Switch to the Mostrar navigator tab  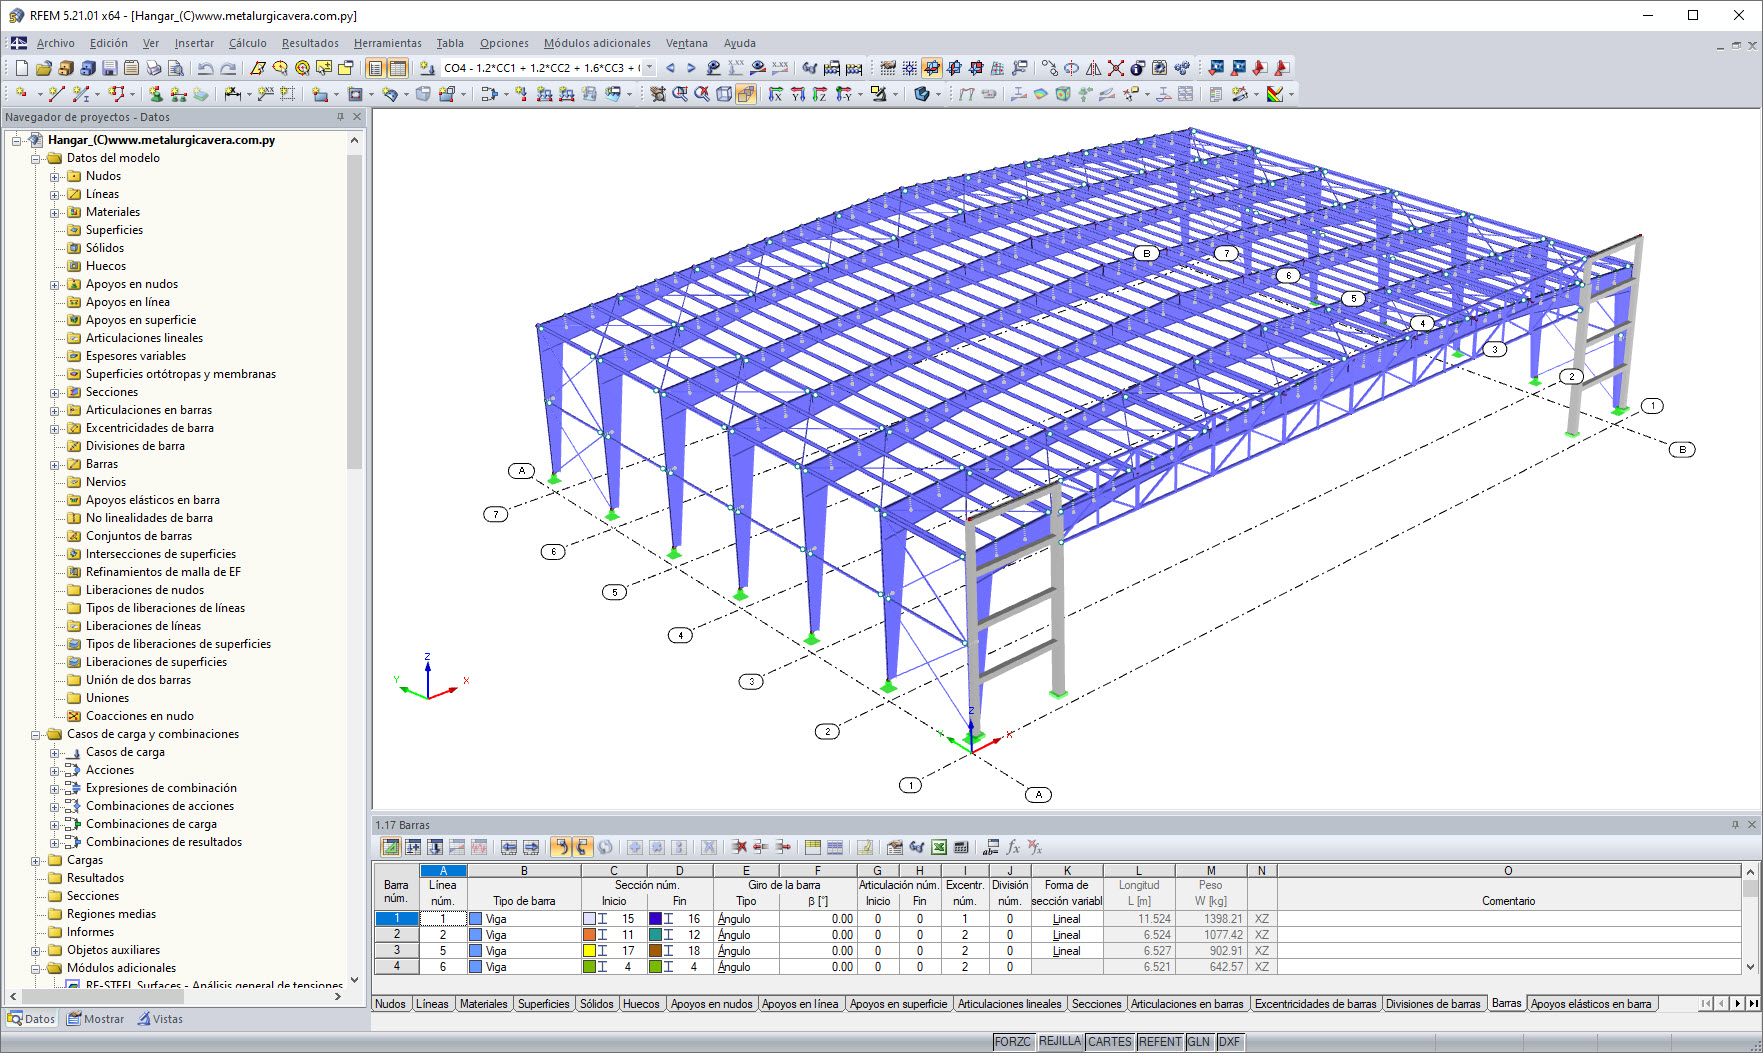95,1019
